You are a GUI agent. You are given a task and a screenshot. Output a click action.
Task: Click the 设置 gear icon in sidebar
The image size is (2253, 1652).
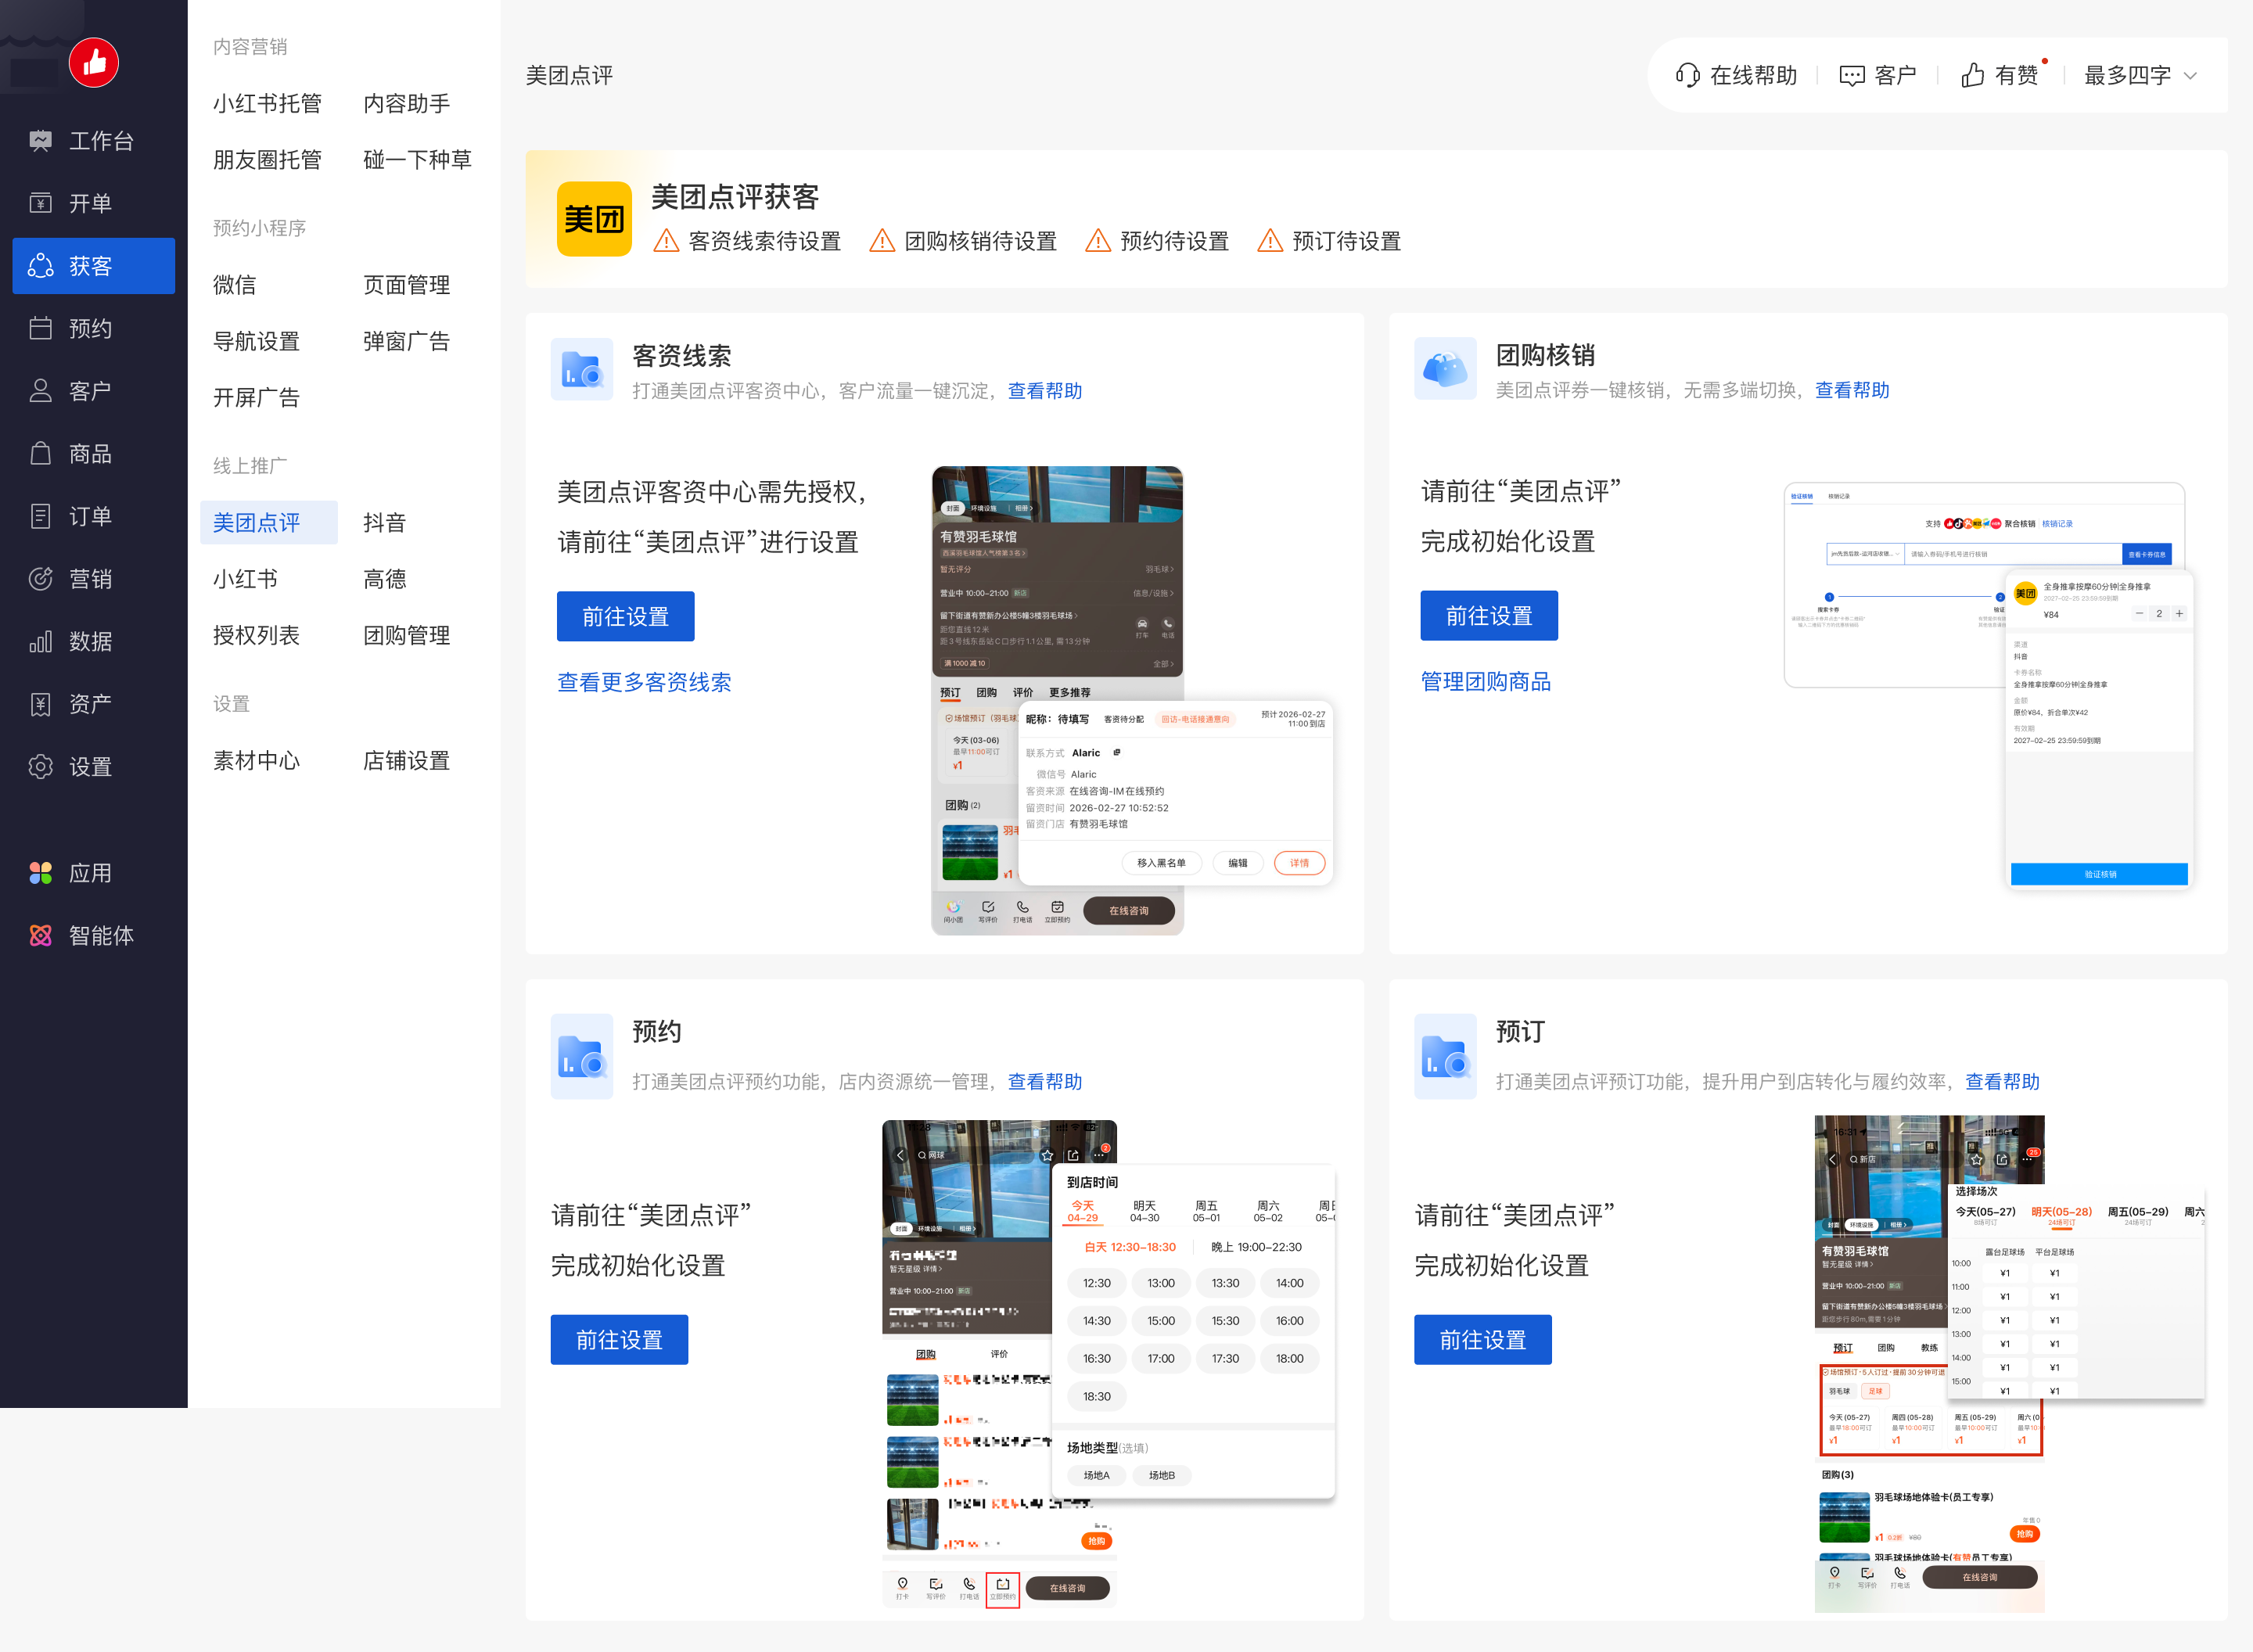point(40,767)
